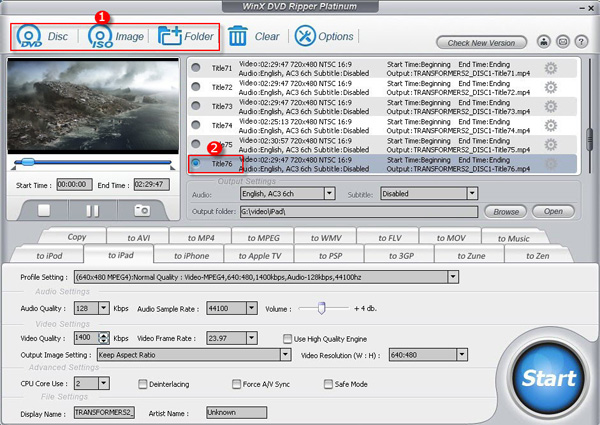This screenshot has height=425, width=600.
Task: Open settings gear for Title73
Action: 551,106
